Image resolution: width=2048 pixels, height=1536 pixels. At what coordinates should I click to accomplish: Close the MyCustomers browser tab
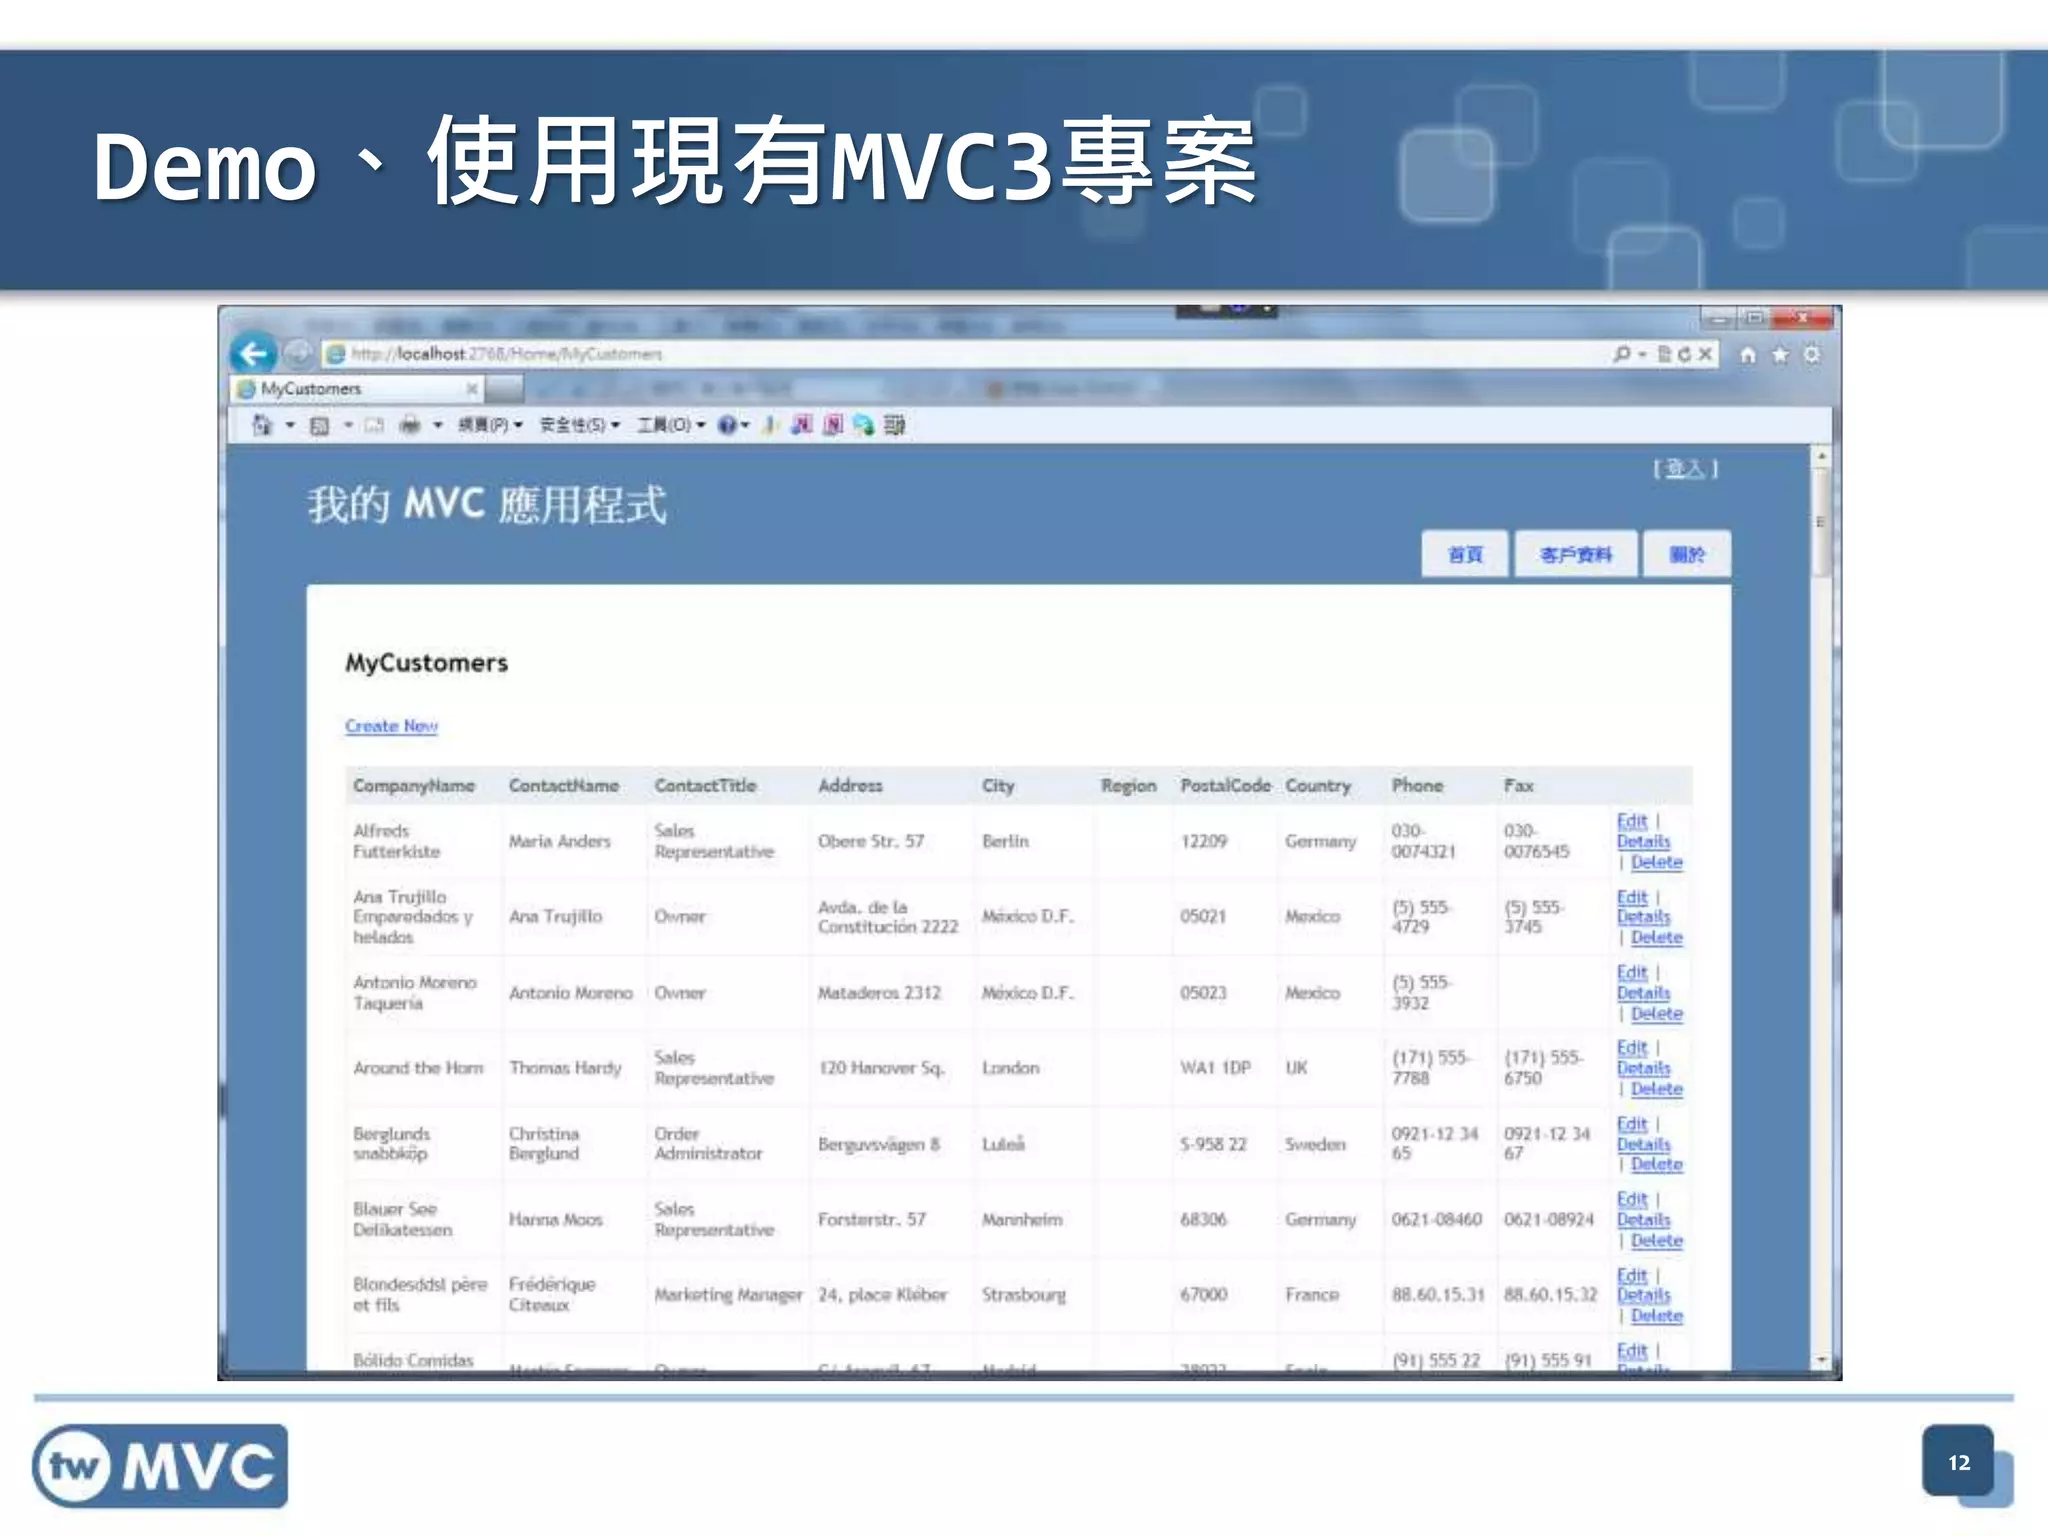click(472, 389)
